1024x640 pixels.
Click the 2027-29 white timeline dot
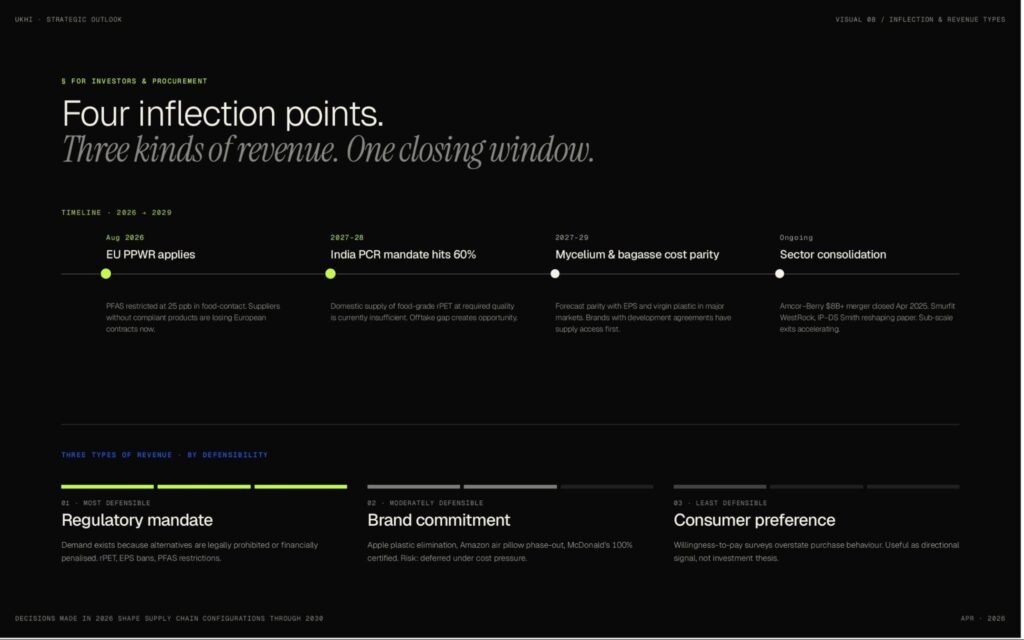(555, 274)
